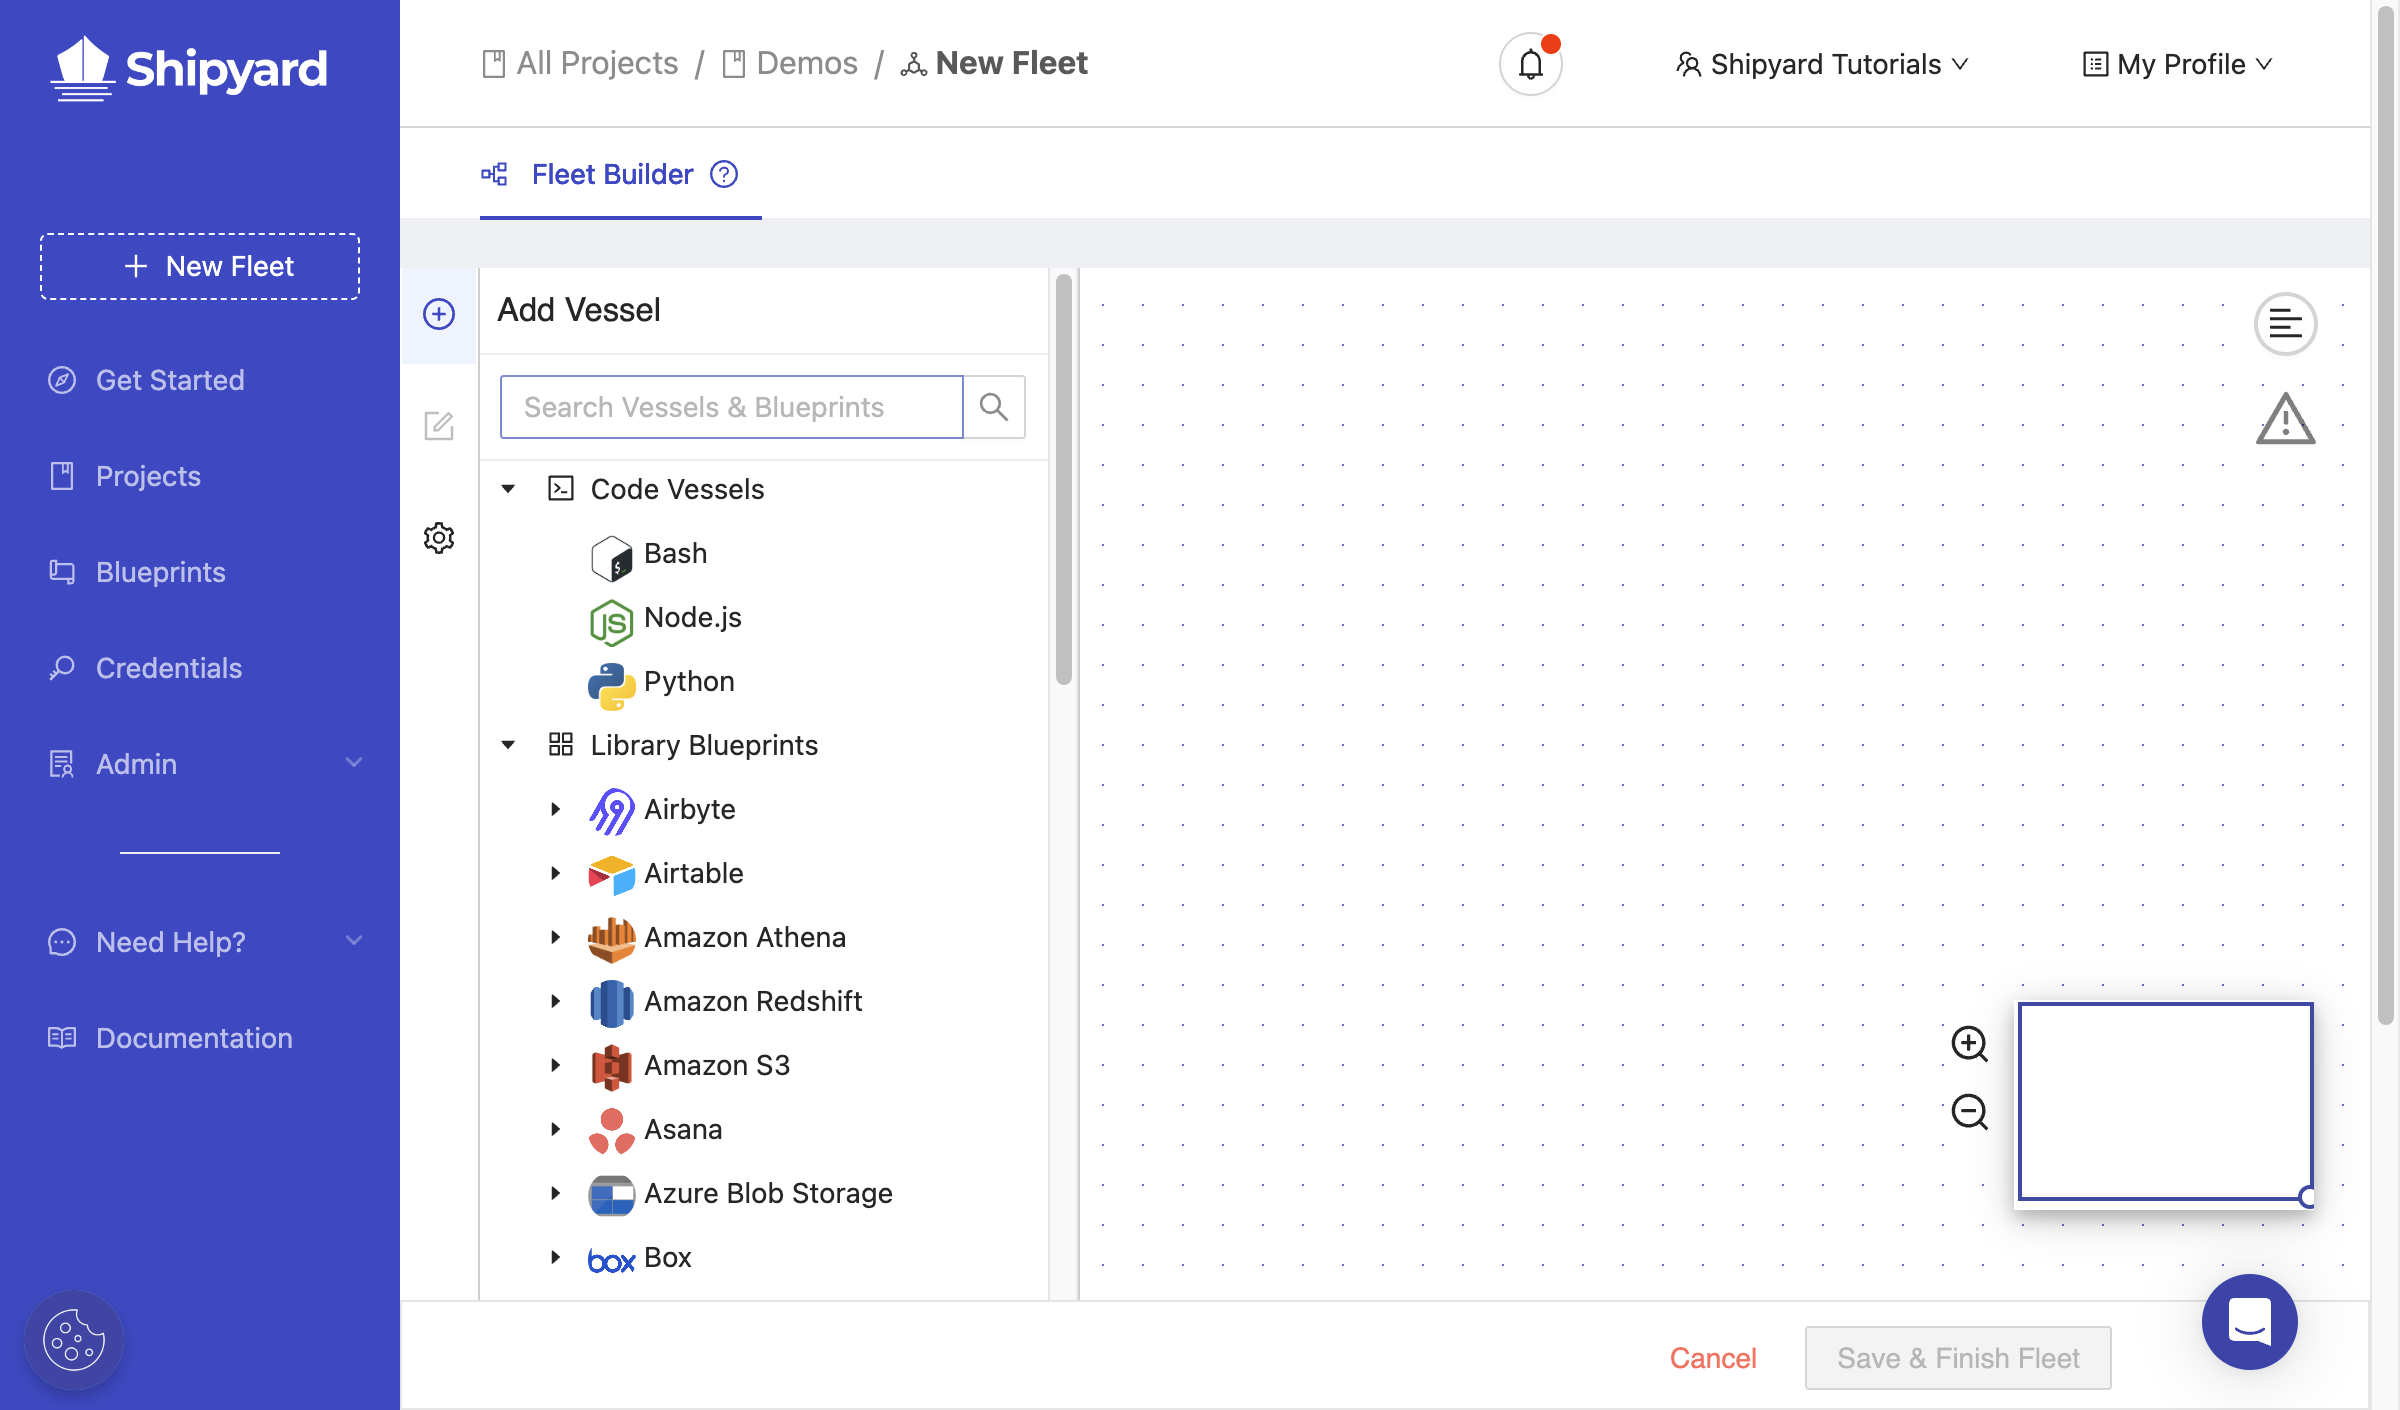The height and width of the screenshot is (1410, 2400).
Task: Click the page vertical scrollbar
Action: (x=2386, y=515)
